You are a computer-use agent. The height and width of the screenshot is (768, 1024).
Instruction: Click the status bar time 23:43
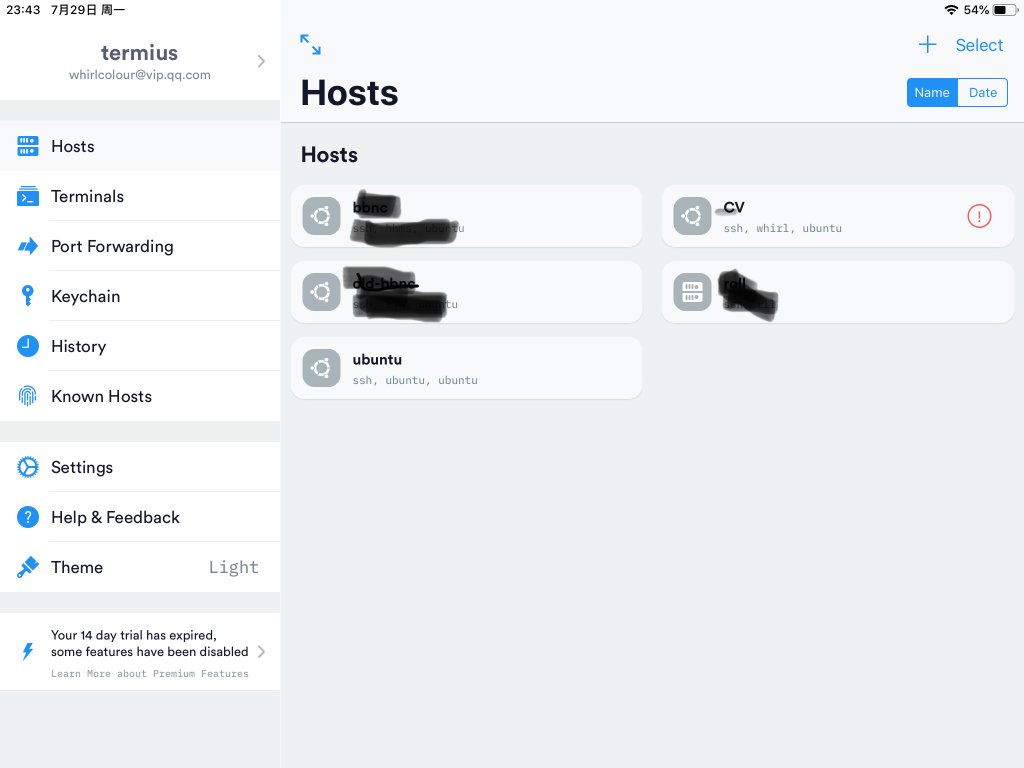[x=23, y=10]
